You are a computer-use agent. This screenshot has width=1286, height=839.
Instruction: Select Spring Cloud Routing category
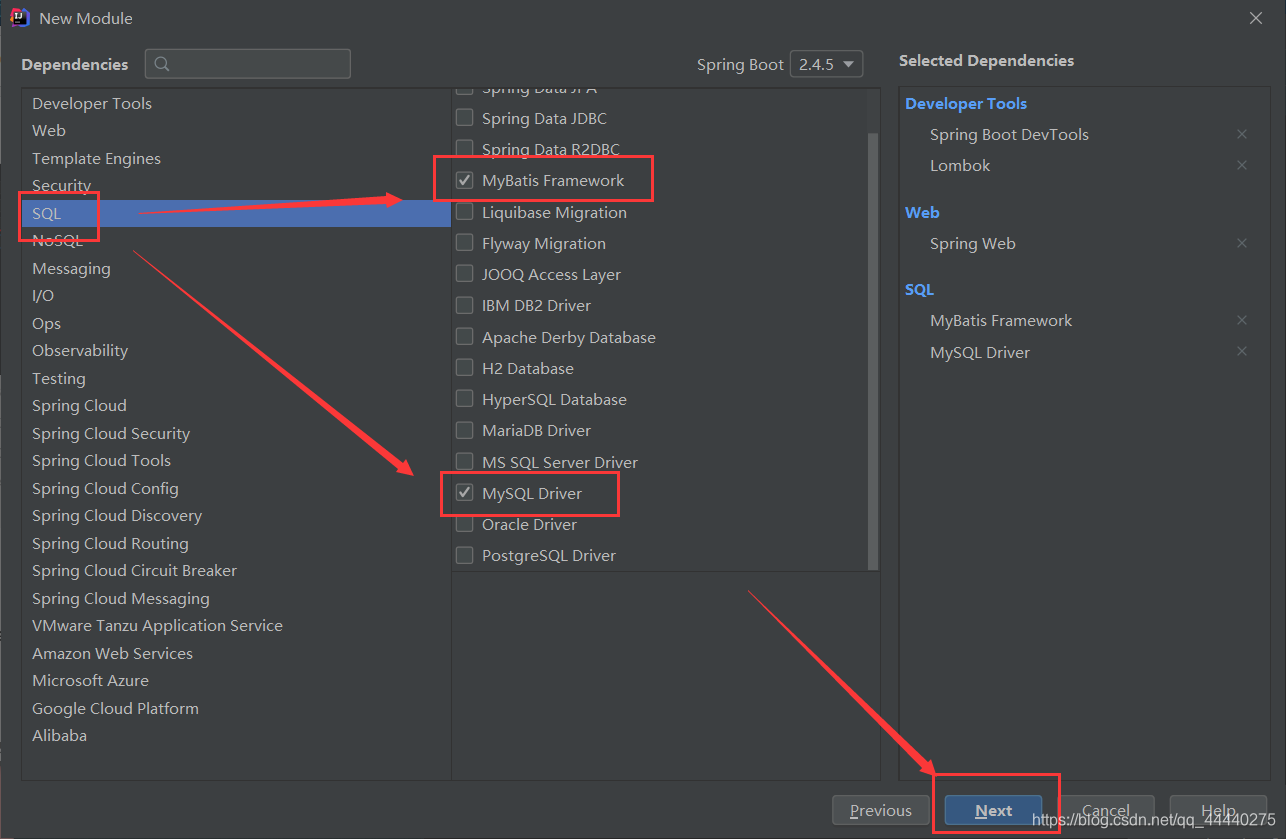click(236, 543)
